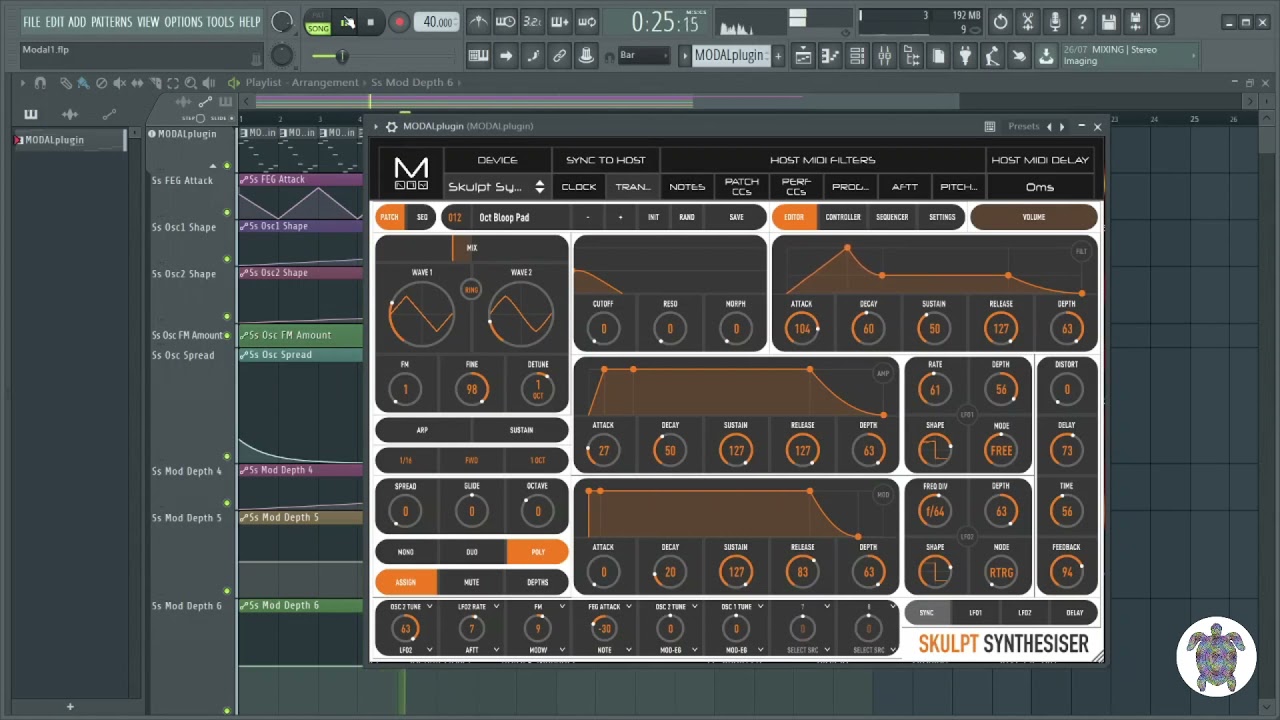Toggle the playlist magnet snap icon
This screenshot has height=720, width=1280.
tap(40, 83)
